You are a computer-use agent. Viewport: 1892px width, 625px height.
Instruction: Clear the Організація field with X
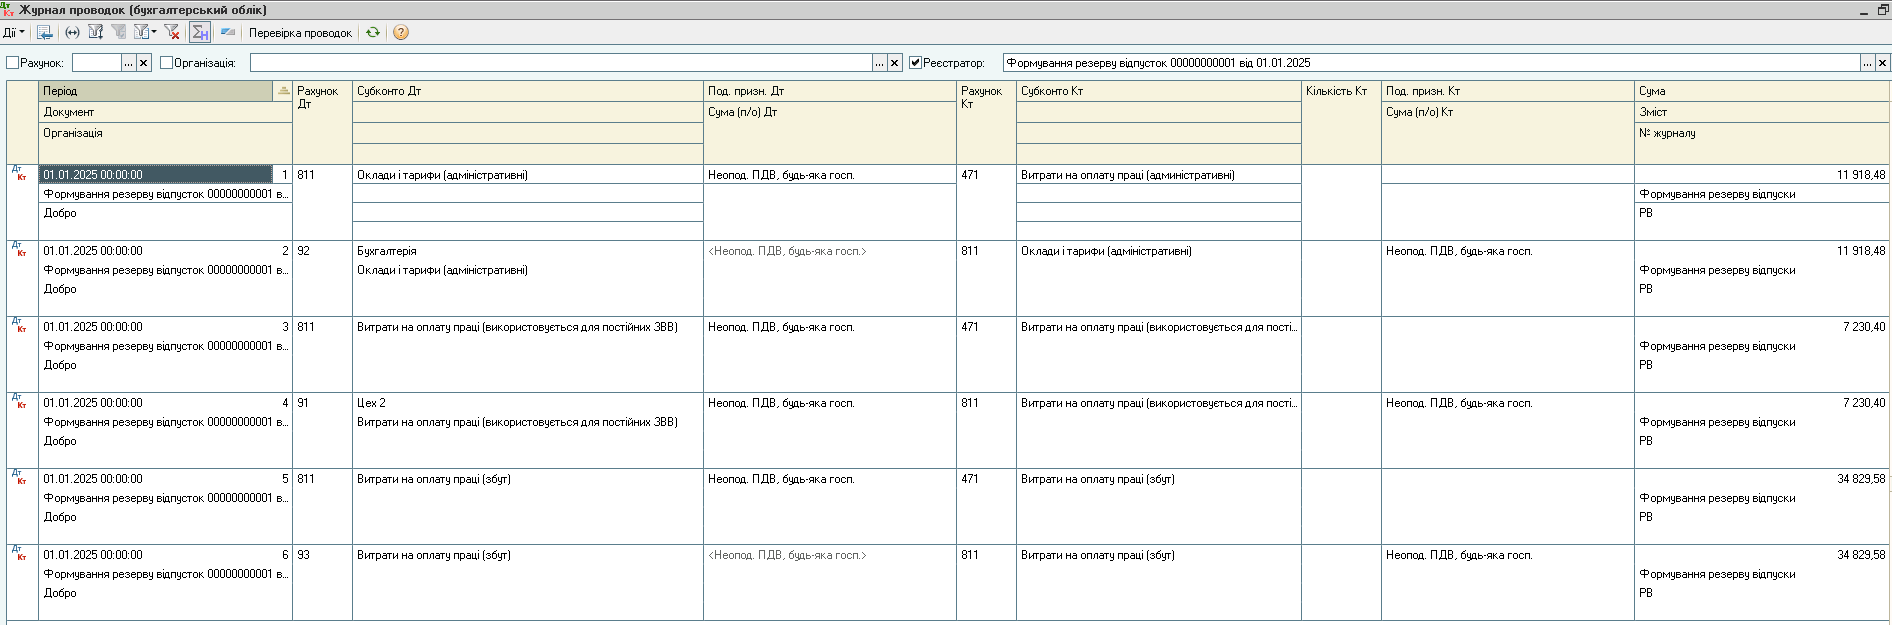[895, 63]
